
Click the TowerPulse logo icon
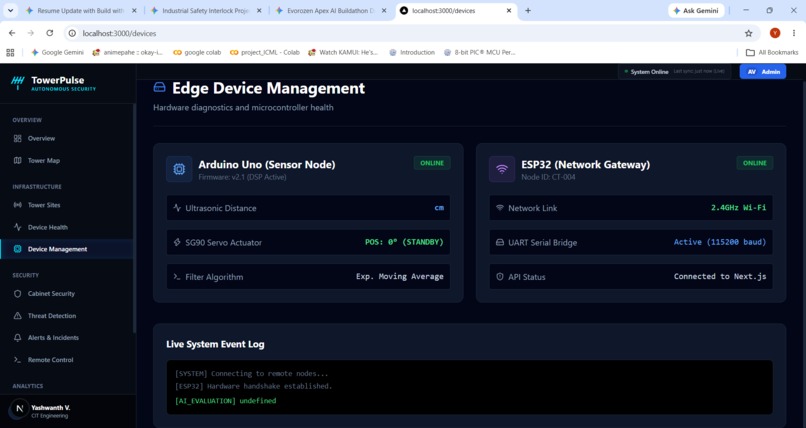[x=17, y=83]
